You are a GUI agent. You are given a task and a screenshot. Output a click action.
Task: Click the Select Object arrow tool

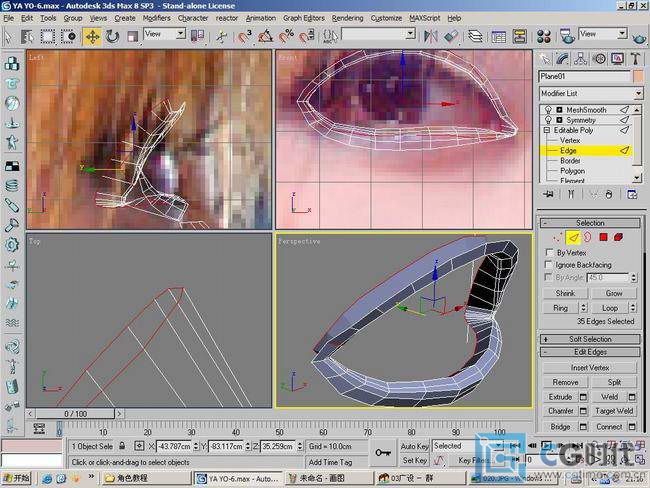[x=8, y=36]
